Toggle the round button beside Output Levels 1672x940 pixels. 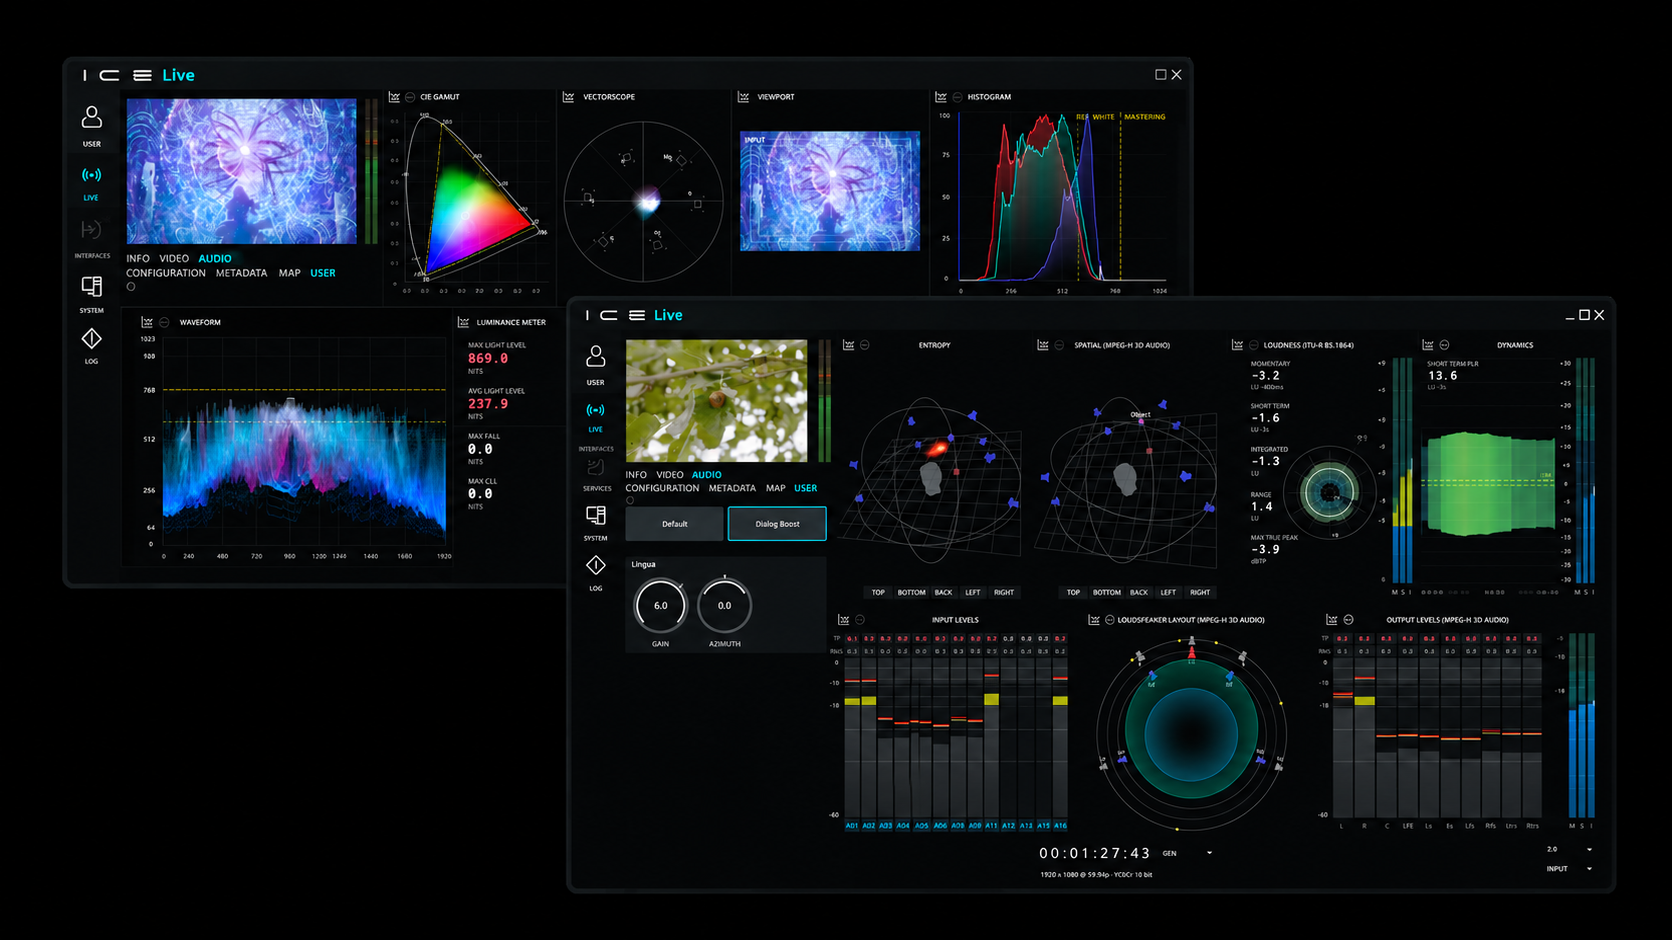point(1348,620)
